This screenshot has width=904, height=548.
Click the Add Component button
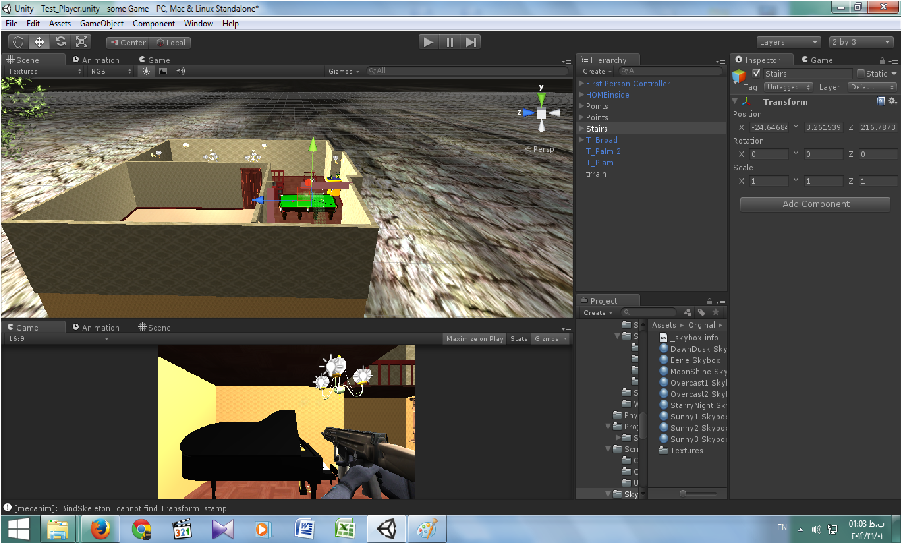814,204
